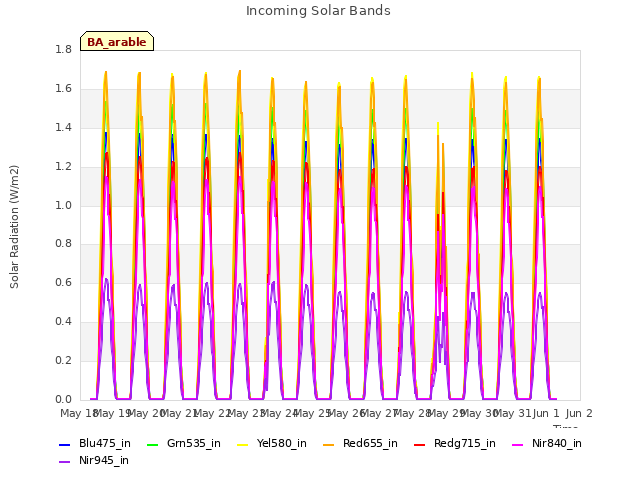The width and height of the screenshot is (640, 480).
Task: Click the Solar Radiation (W/m2) axis label
Action: tap(14, 227)
